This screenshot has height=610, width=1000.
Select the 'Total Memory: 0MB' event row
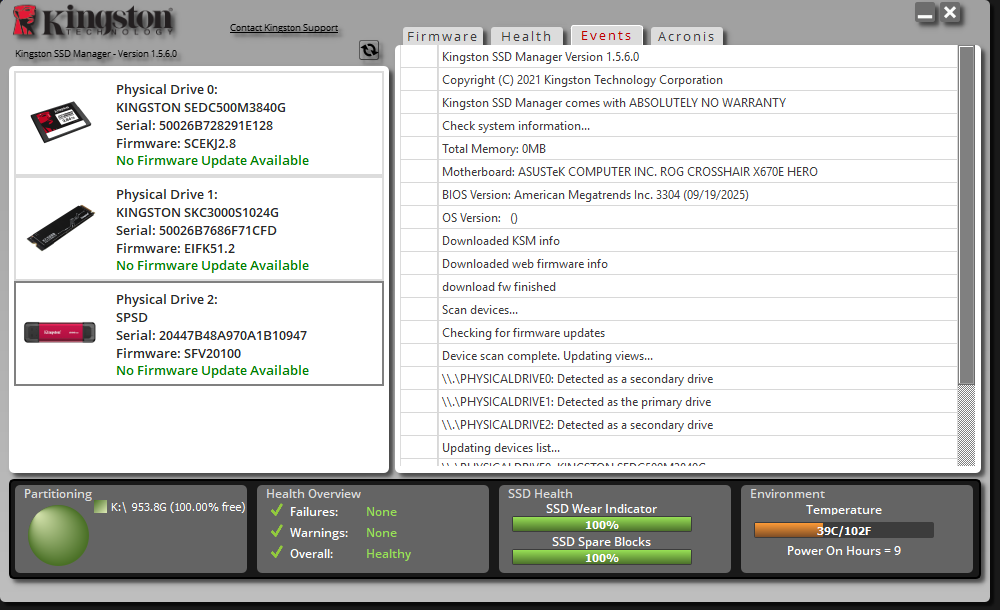tap(679, 149)
